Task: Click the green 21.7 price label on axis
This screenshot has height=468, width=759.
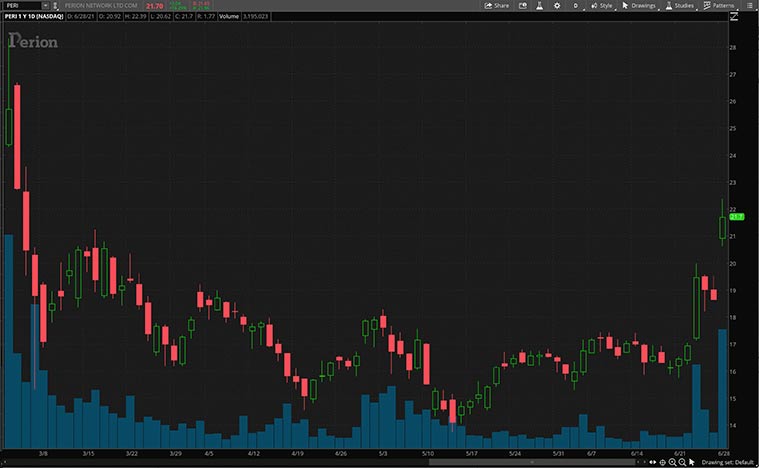Action: [735, 217]
